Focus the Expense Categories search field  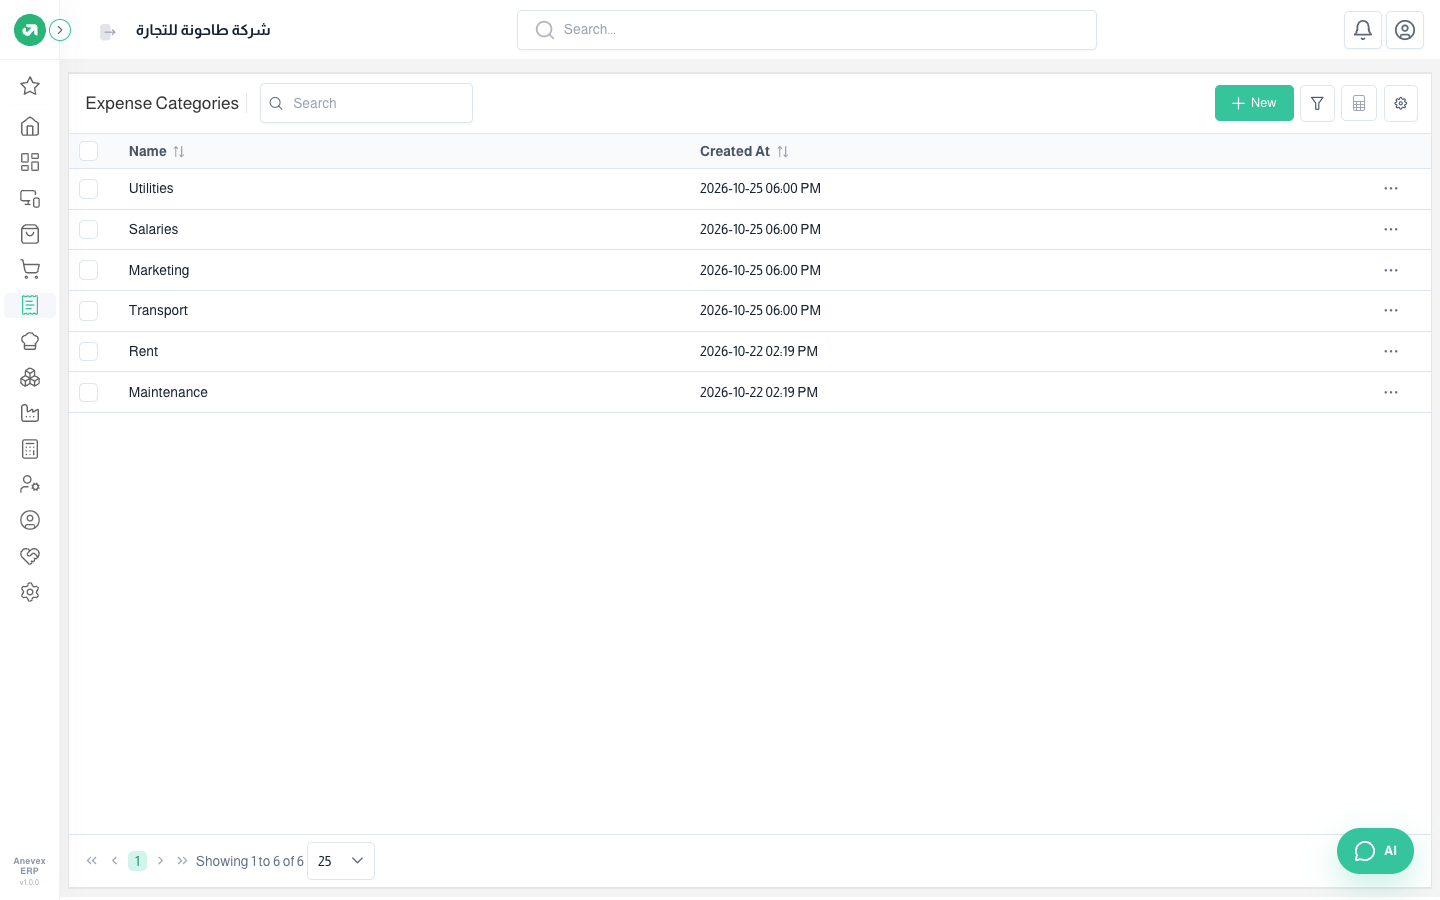coord(366,103)
